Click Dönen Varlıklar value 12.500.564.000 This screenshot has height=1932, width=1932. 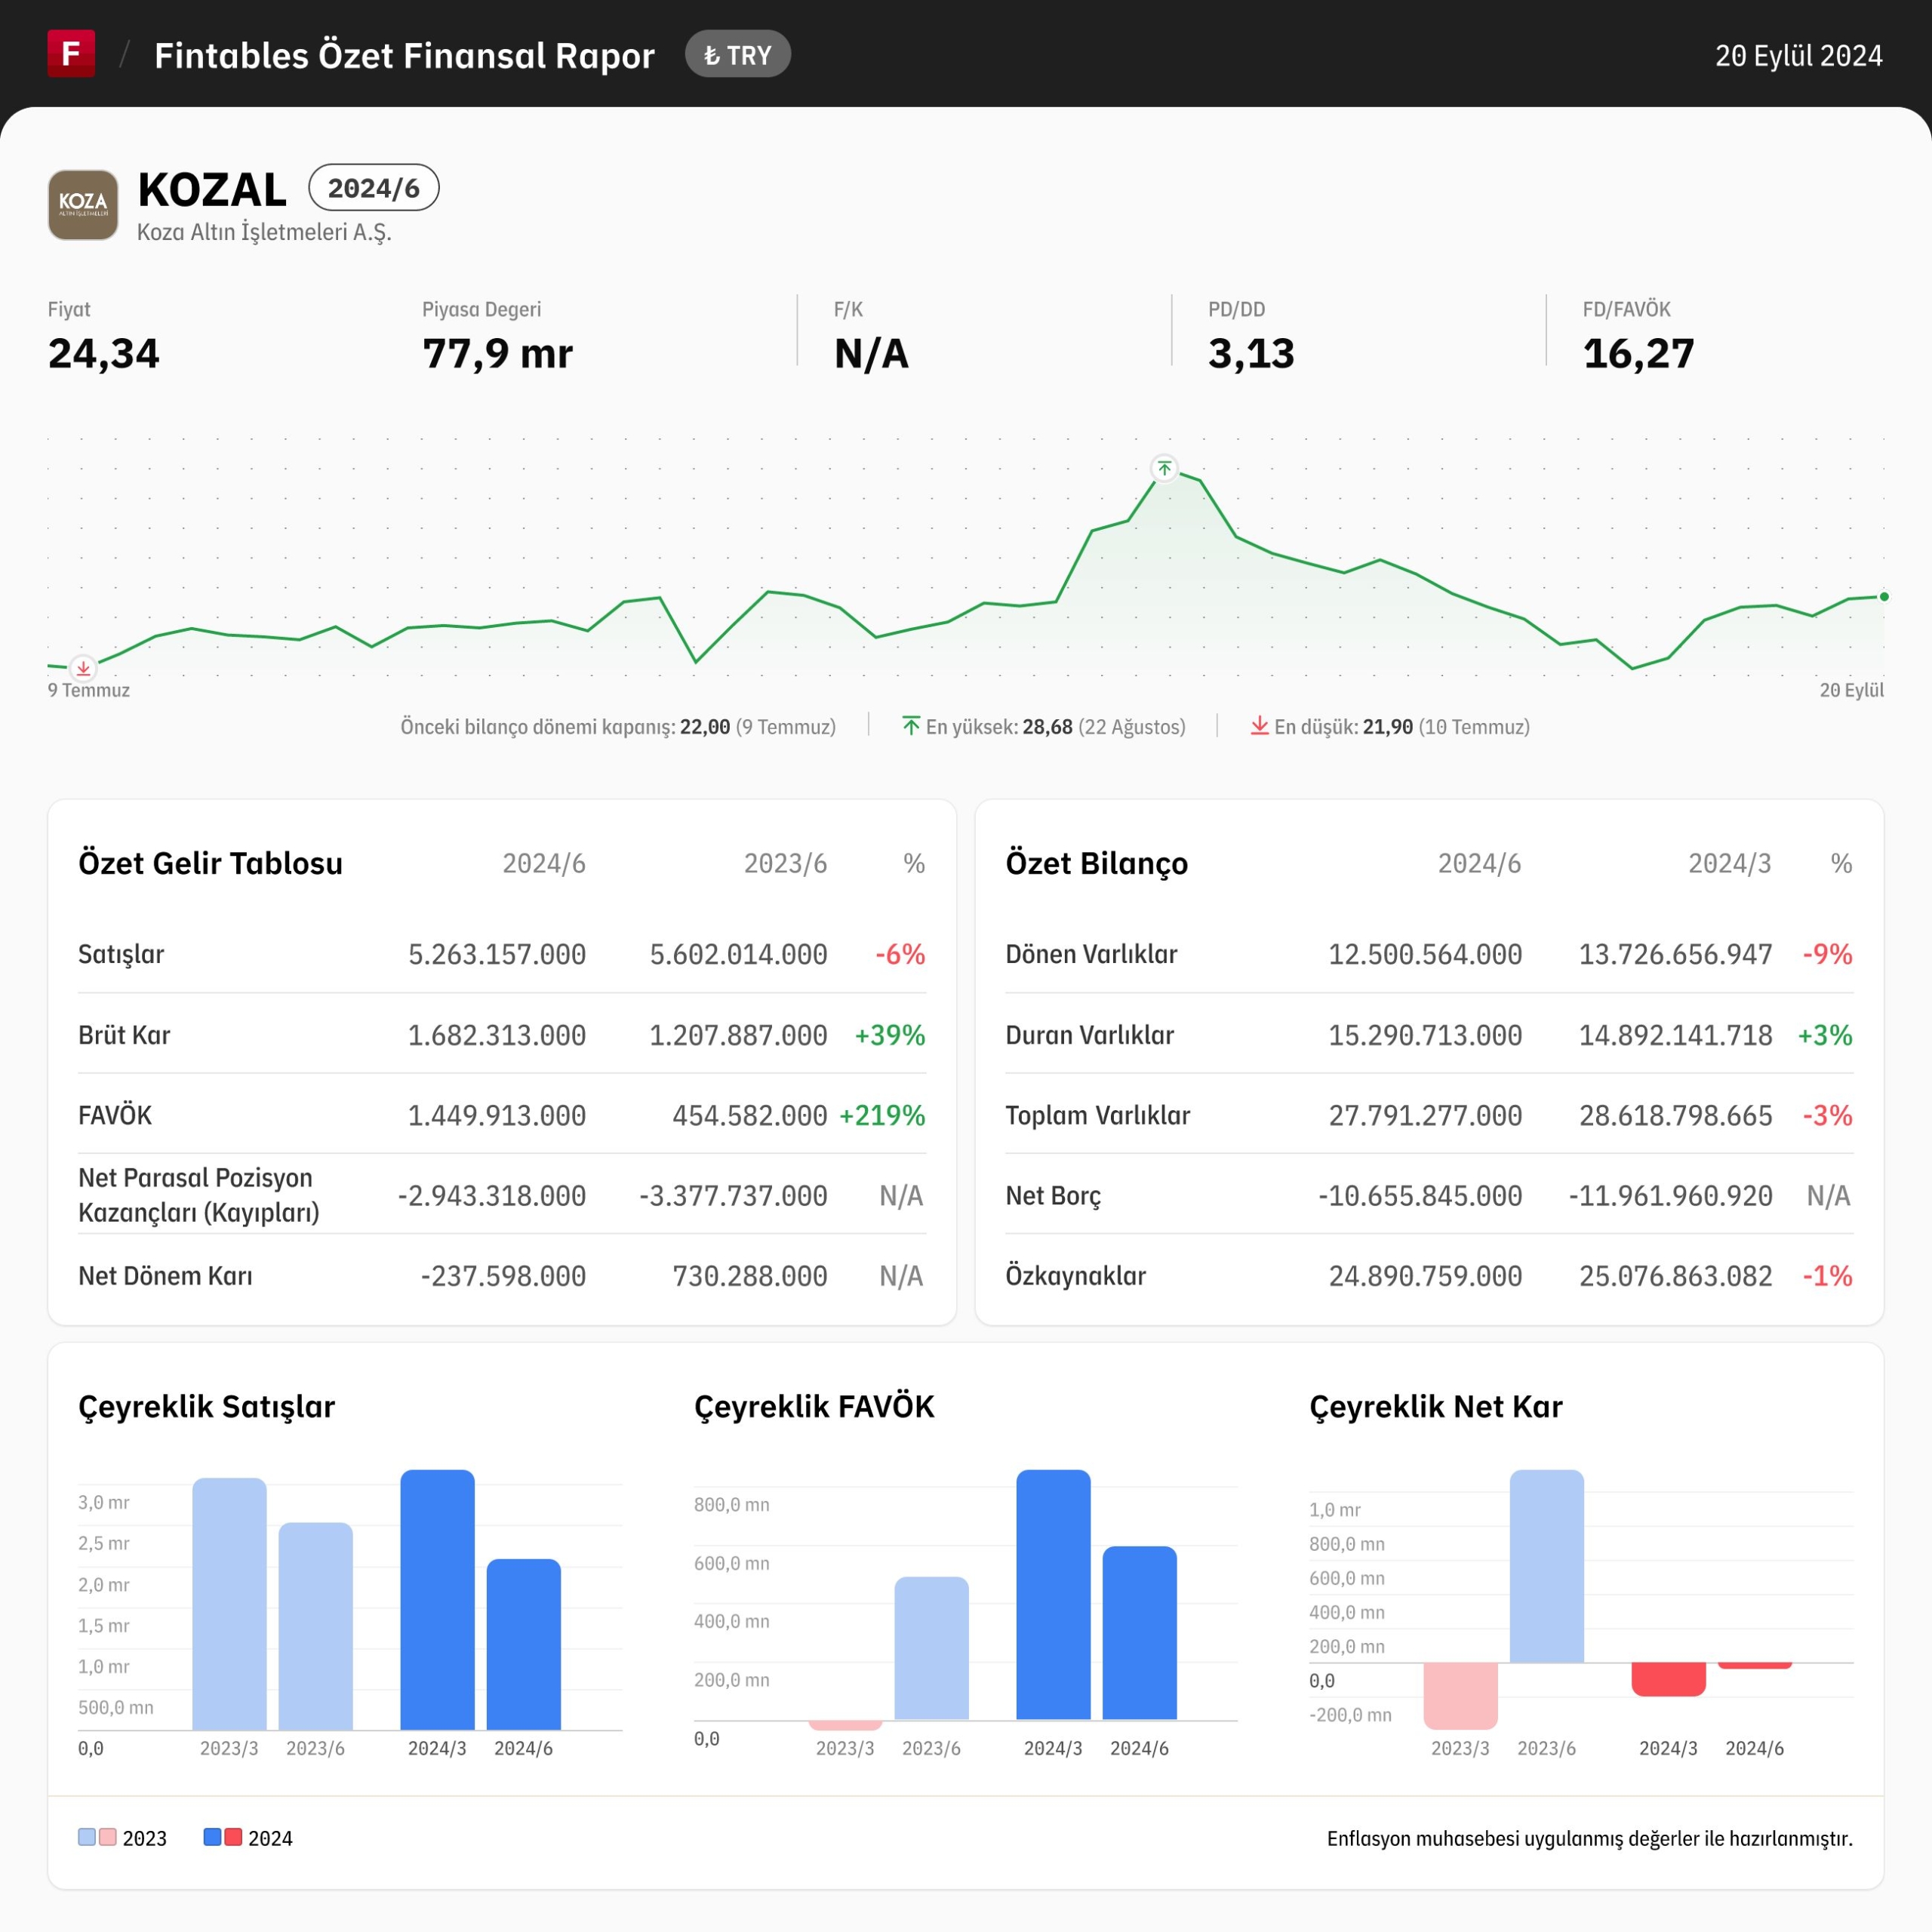click(1425, 954)
